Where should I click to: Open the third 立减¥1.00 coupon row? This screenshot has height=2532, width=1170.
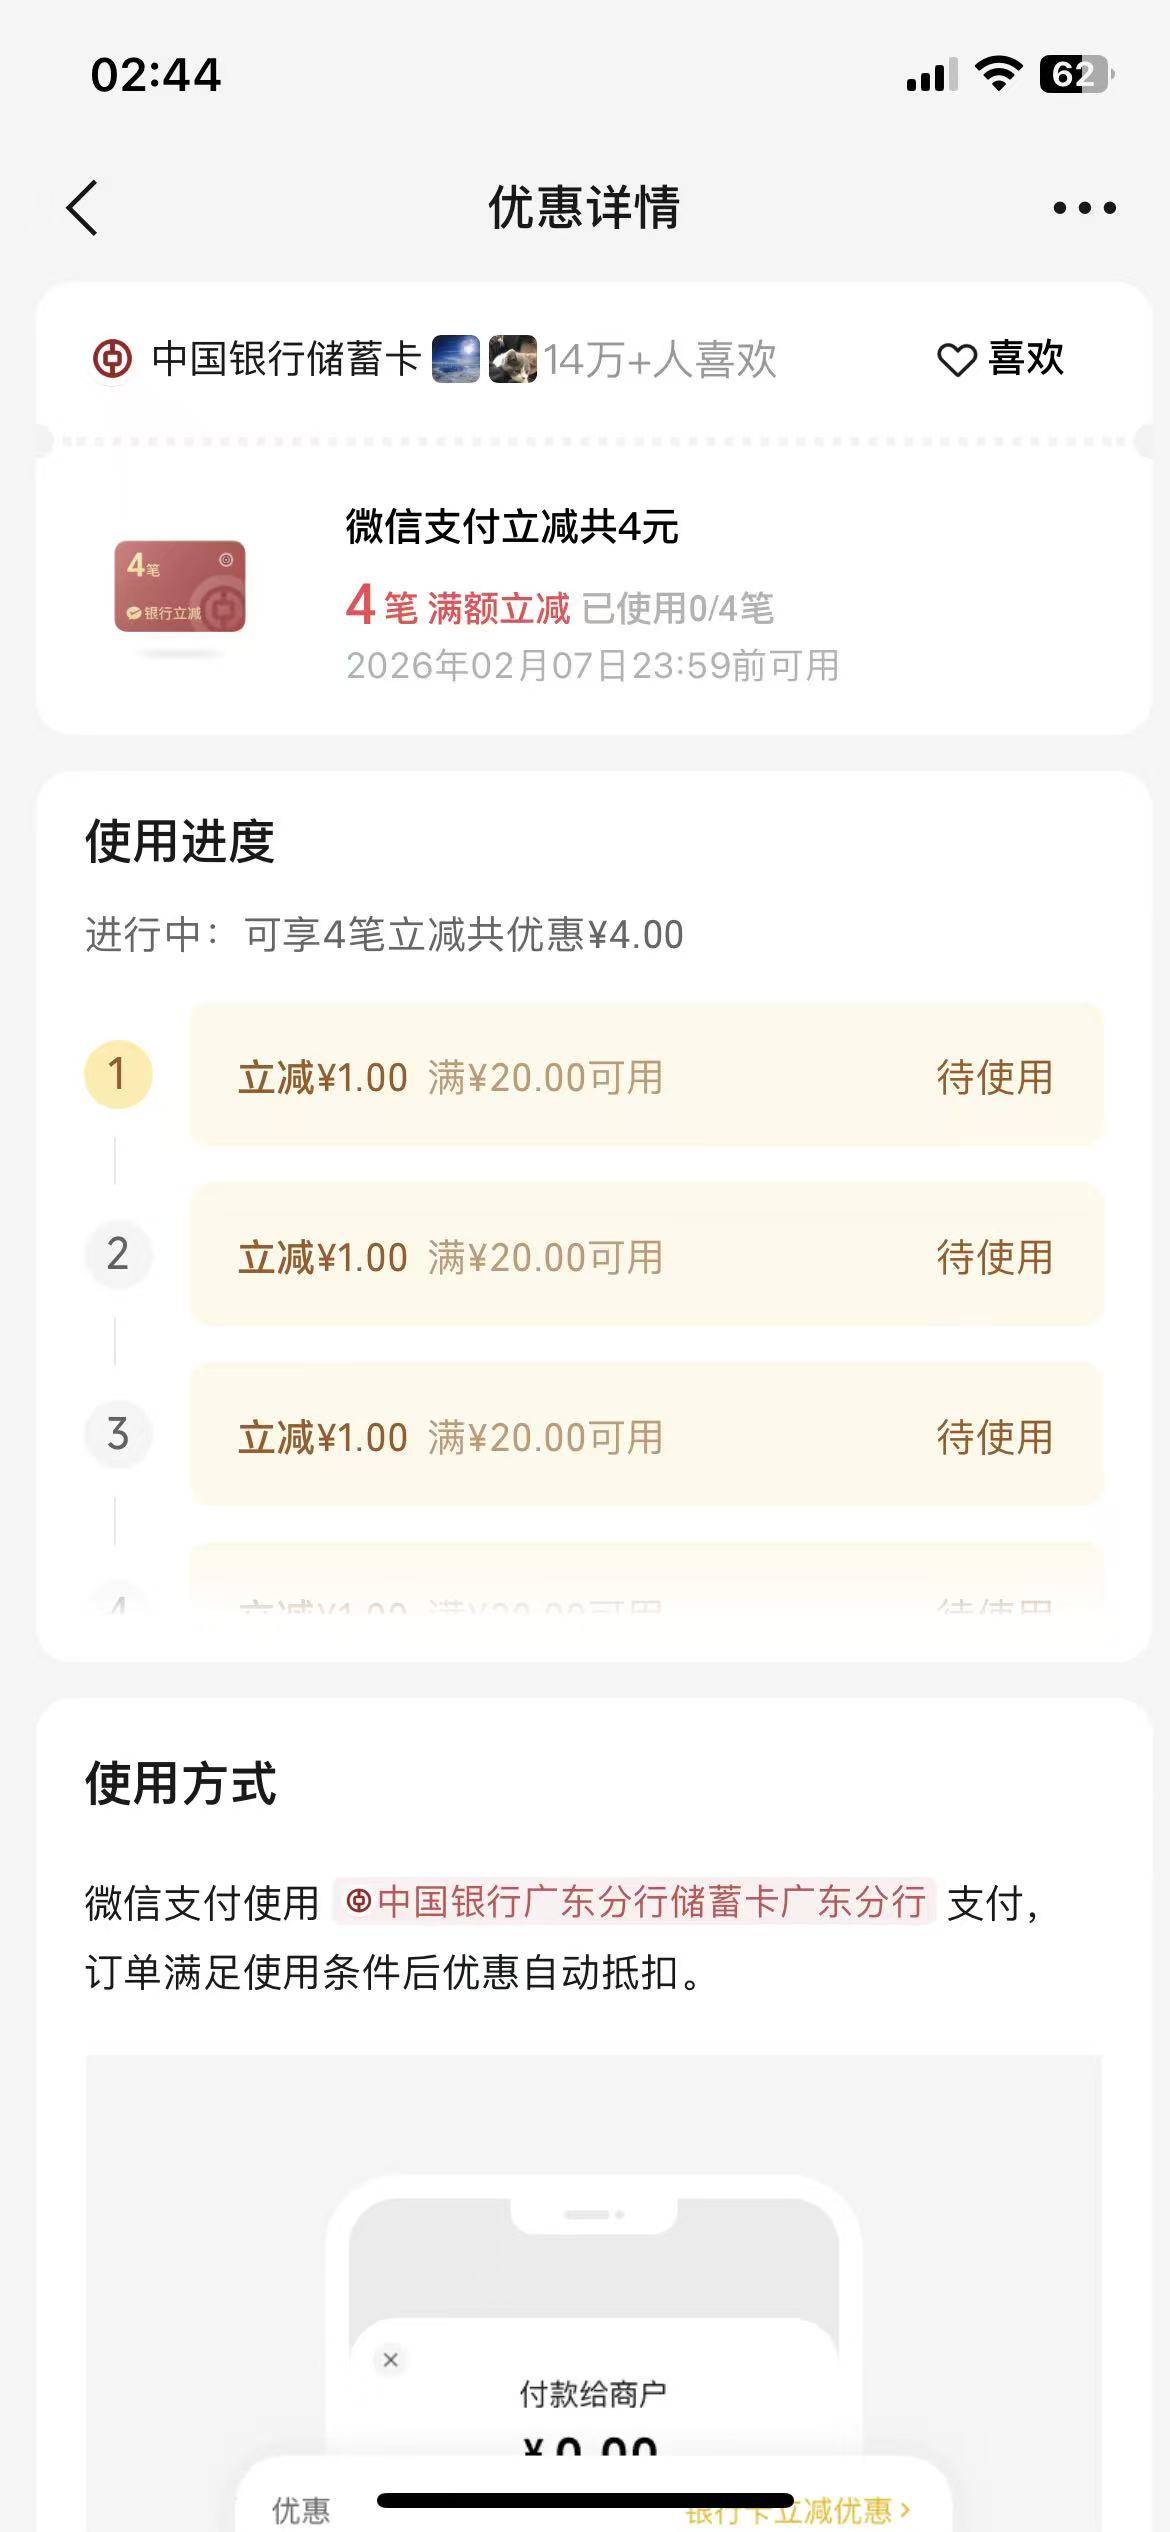[646, 1436]
